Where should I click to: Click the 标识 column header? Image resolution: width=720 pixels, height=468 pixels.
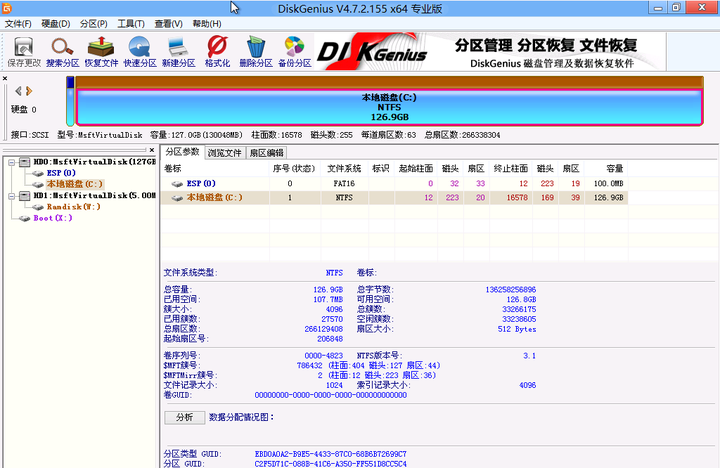[381, 169]
